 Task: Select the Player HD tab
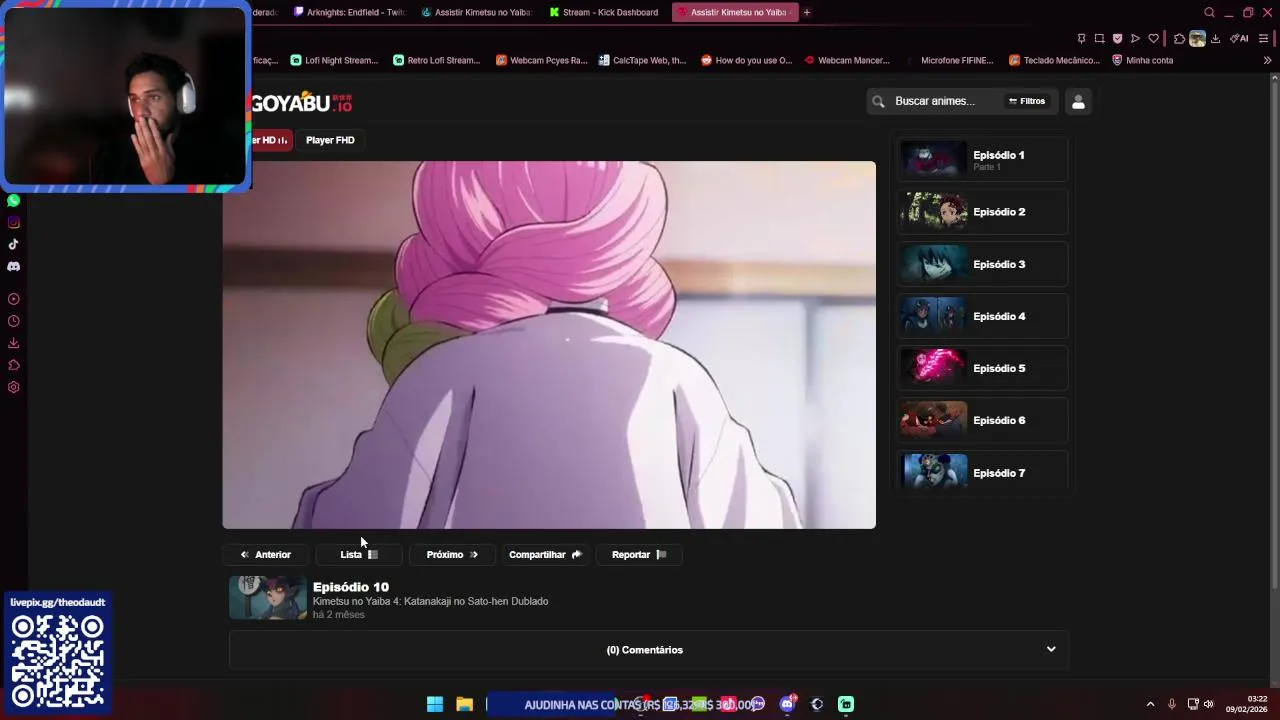coord(270,140)
